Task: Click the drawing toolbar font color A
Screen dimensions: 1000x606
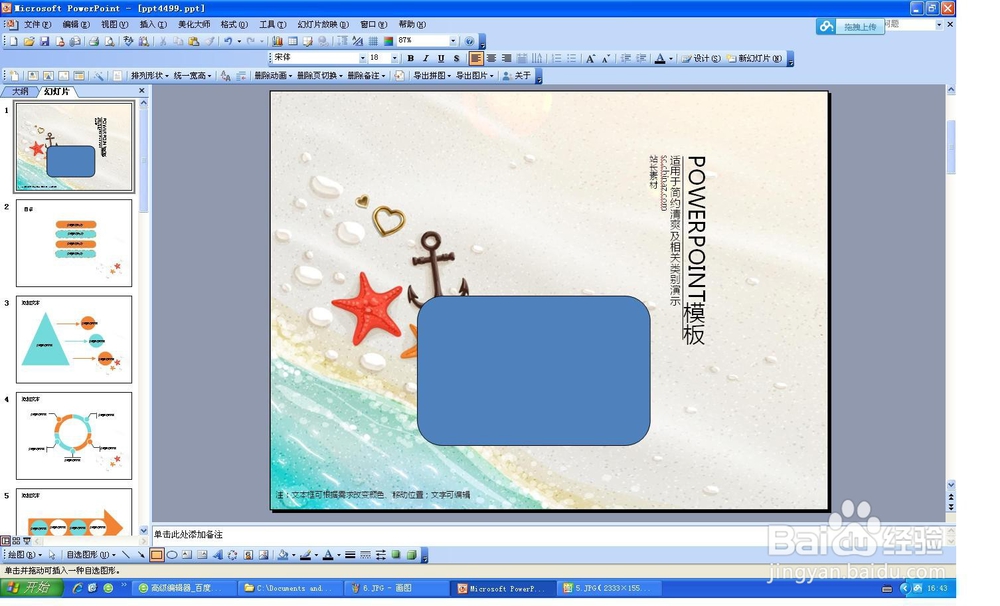Action: 328,555
